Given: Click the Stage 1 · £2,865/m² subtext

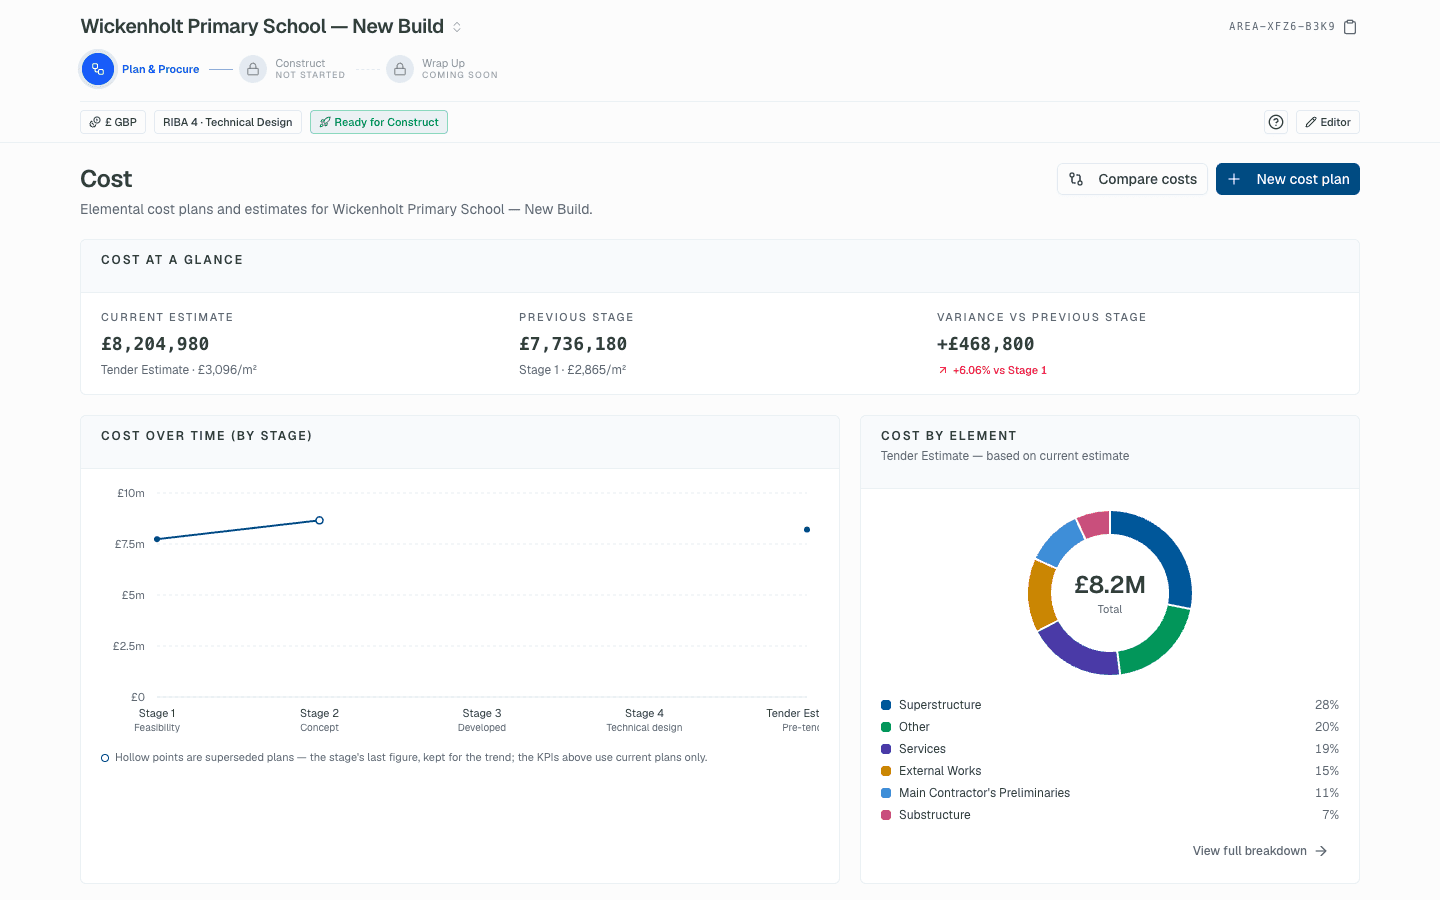Looking at the screenshot, I should click(573, 370).
